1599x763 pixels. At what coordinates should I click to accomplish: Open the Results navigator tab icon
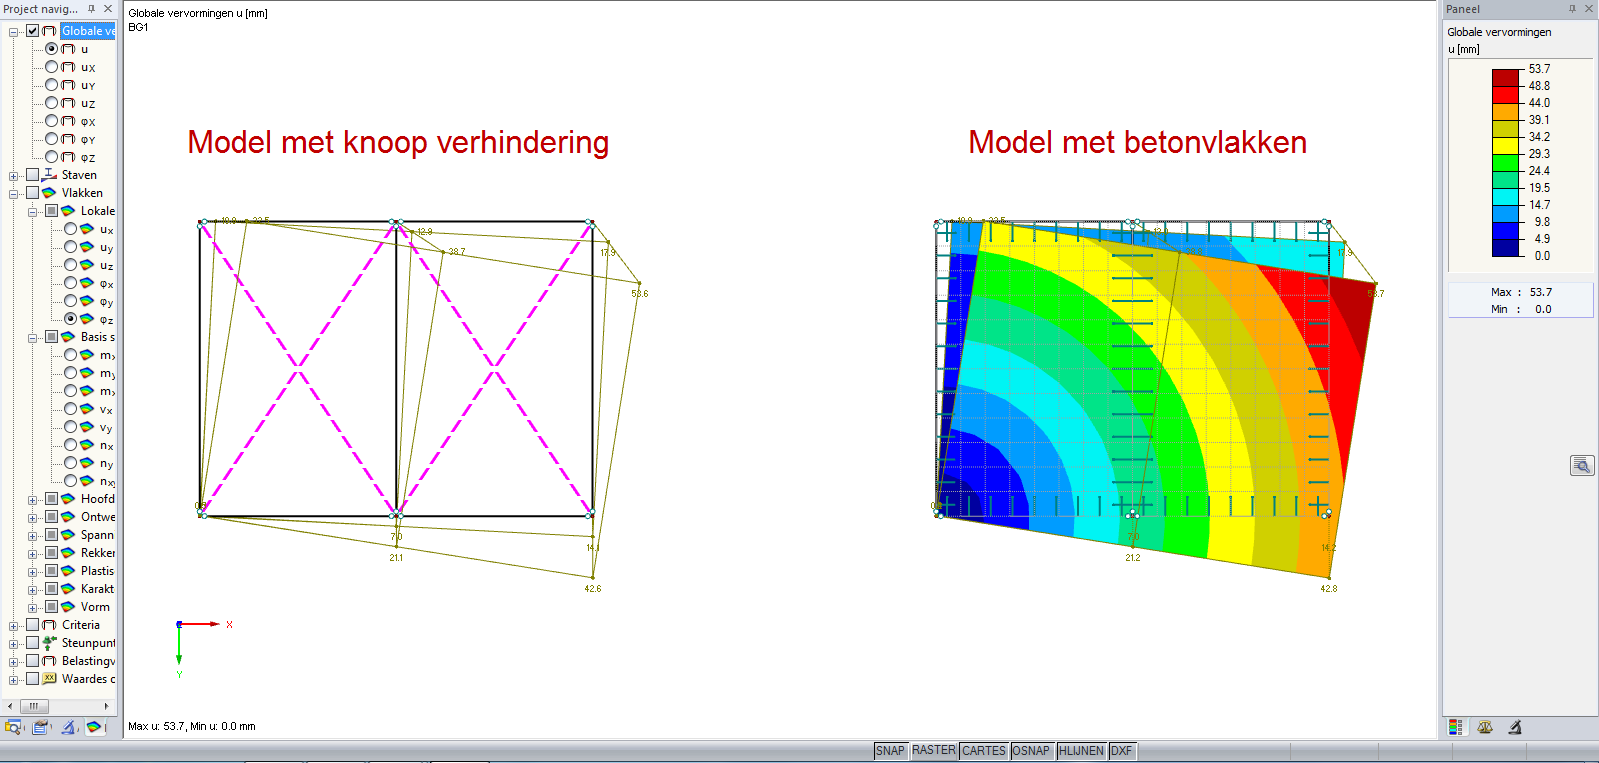point(95,727)
